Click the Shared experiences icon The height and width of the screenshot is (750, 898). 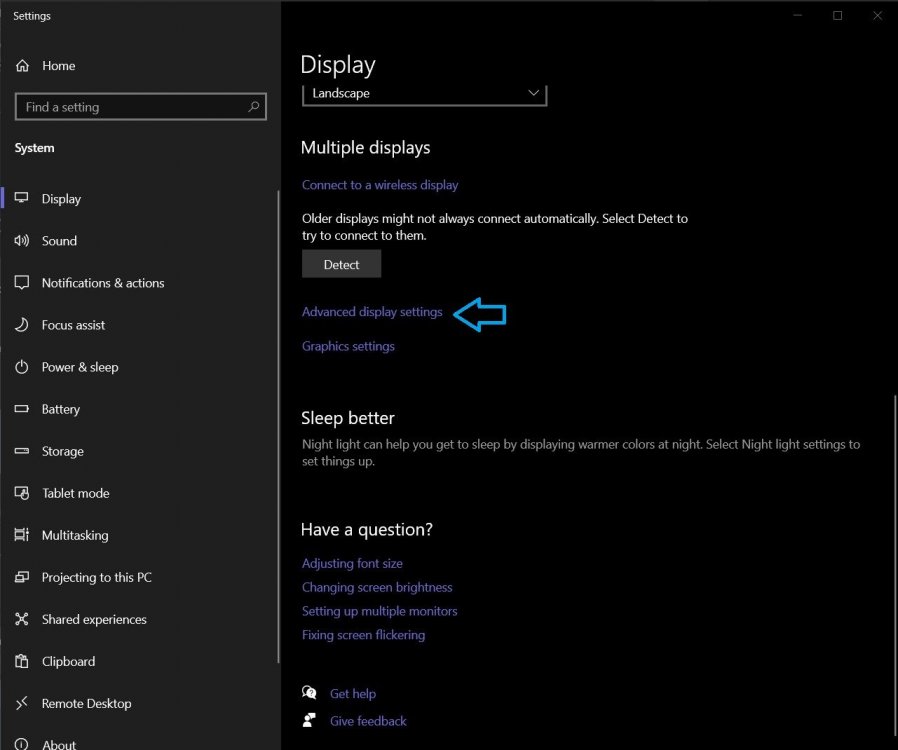click(22, 619)
